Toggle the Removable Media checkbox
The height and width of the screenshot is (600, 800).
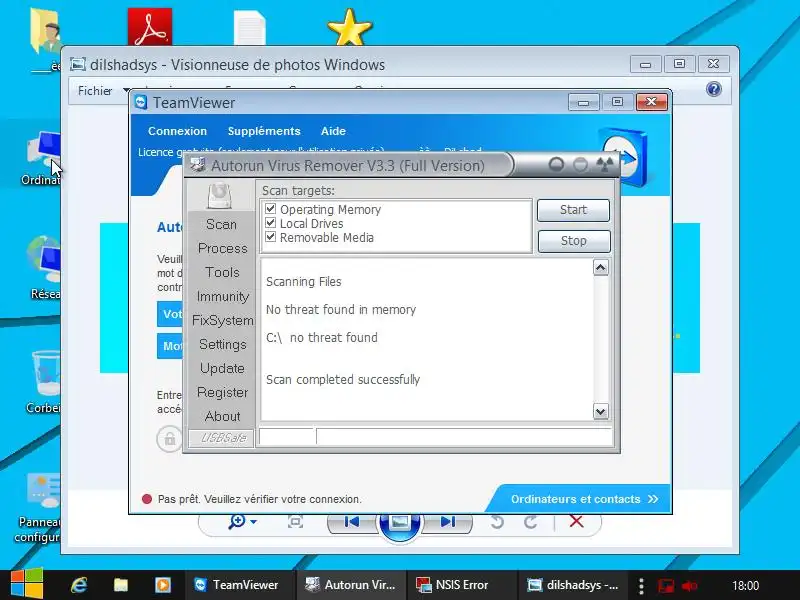[270, 237]
